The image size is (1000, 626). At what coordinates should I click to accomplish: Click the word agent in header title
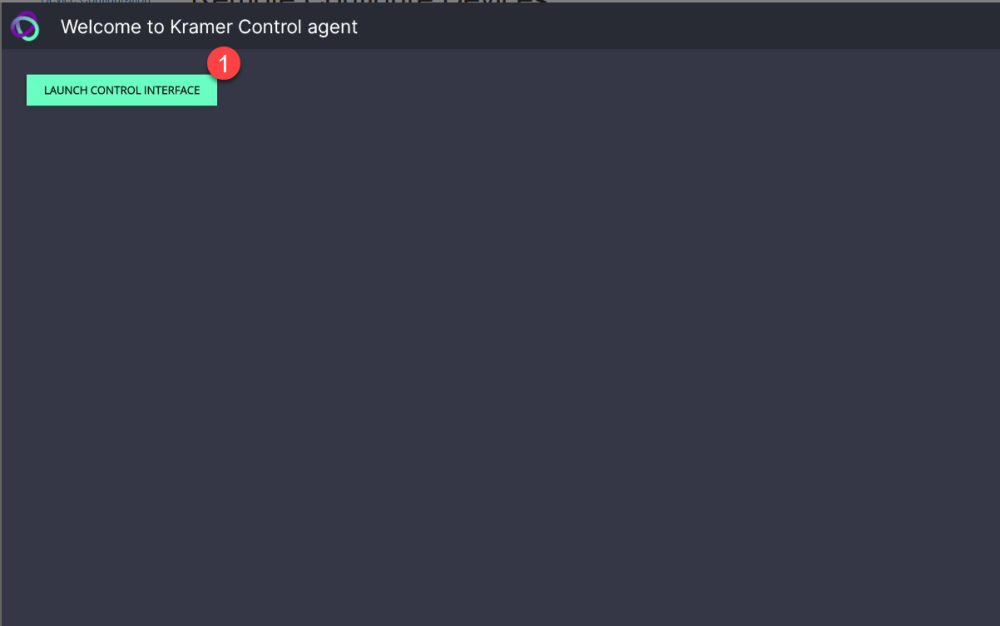click(x=332, y=28)
